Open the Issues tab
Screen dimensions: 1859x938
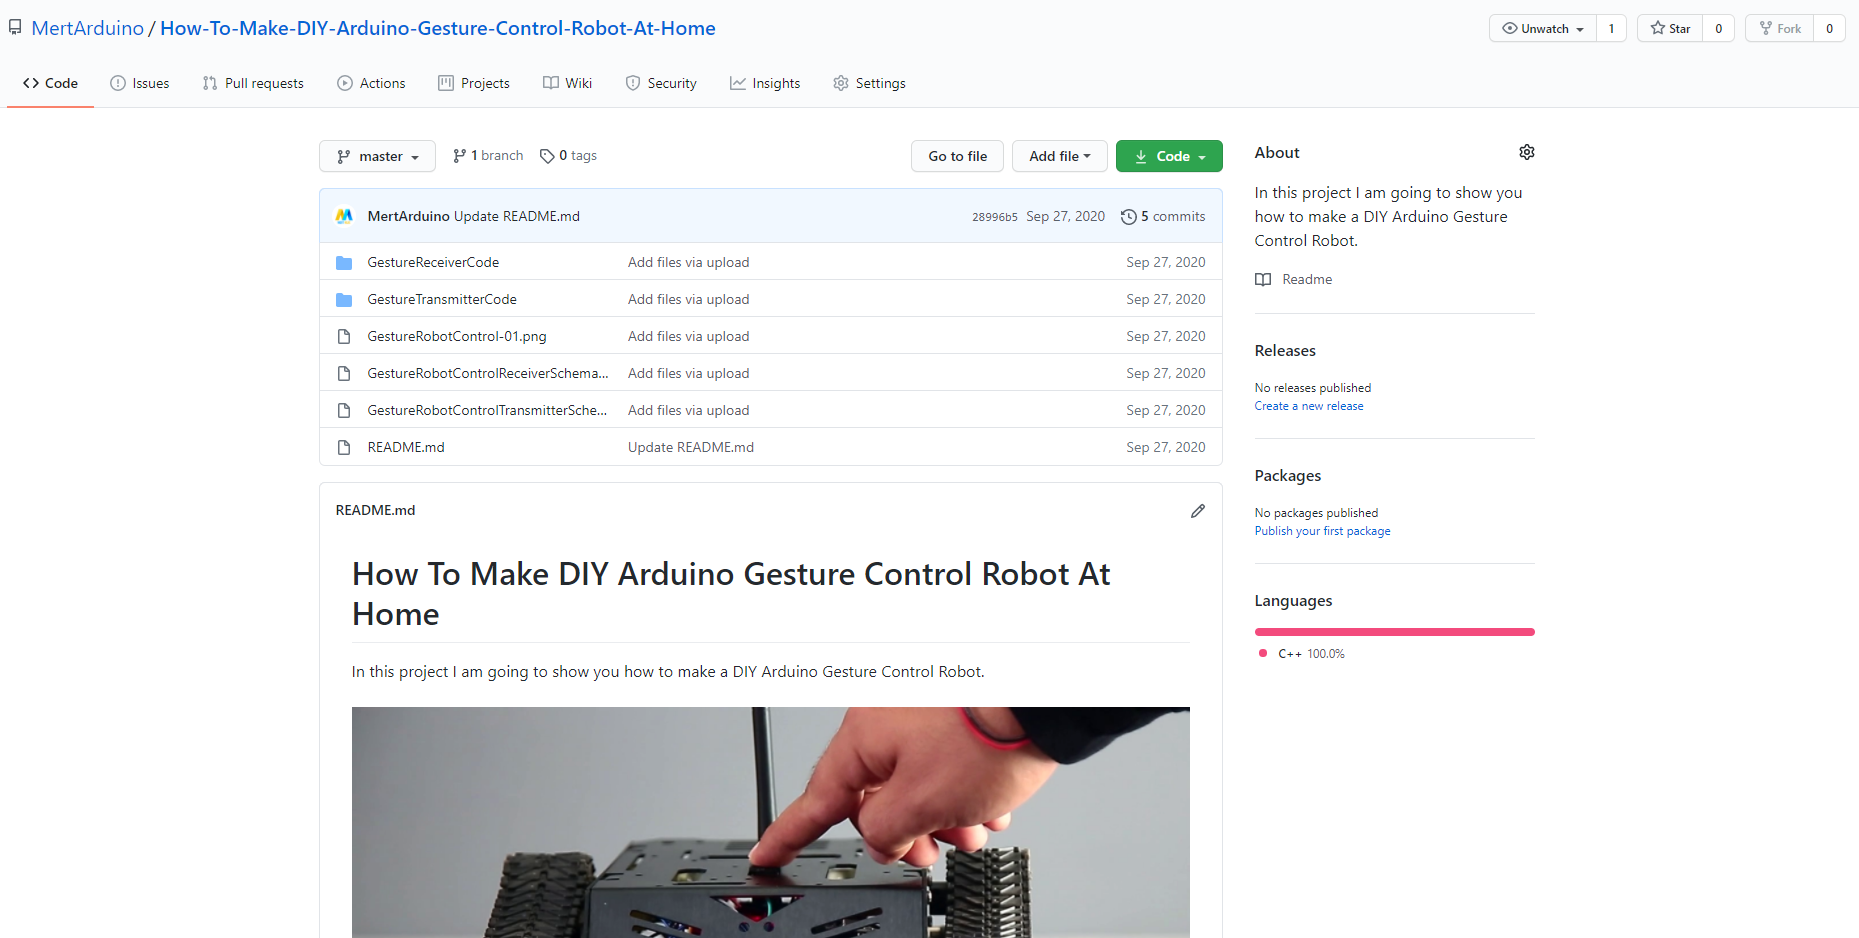(x=140, y=83)
